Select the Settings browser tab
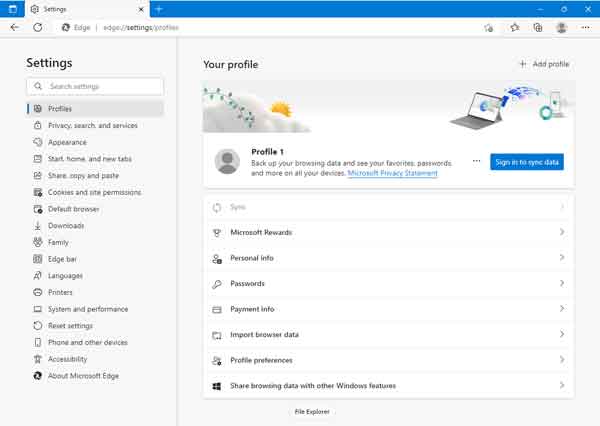Image resolution: width=600 pixels, height=426 pixels. click(x=87, y=9)
